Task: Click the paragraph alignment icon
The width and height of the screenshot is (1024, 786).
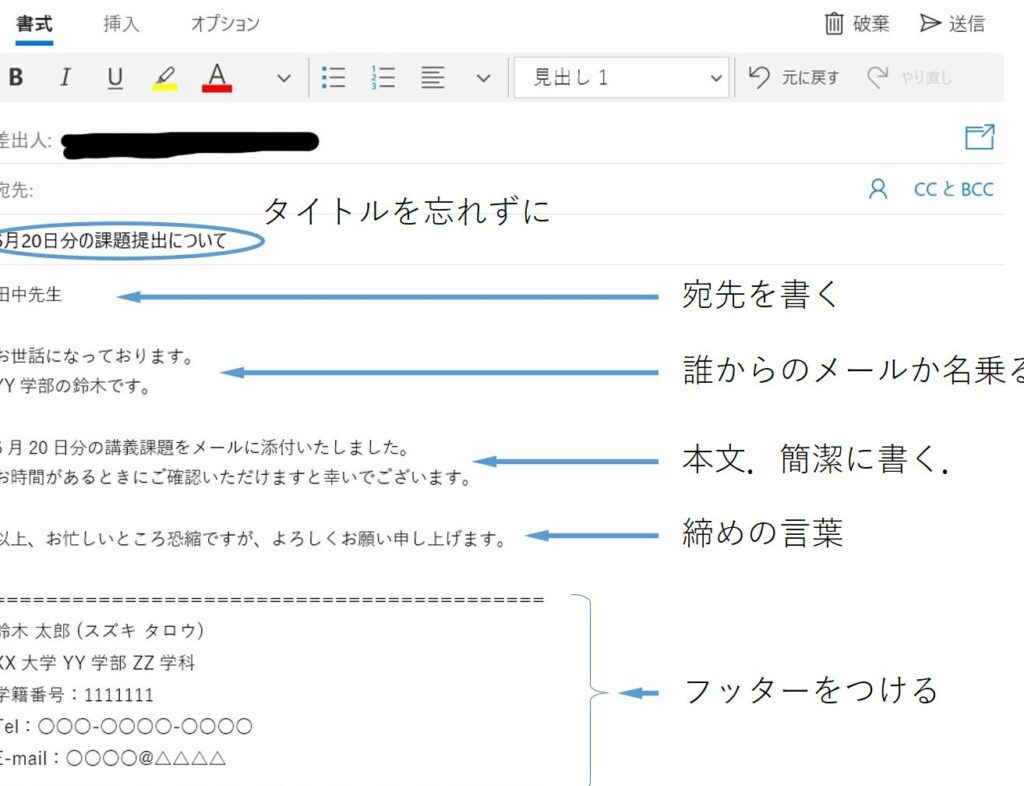Action: click(433, 78)
